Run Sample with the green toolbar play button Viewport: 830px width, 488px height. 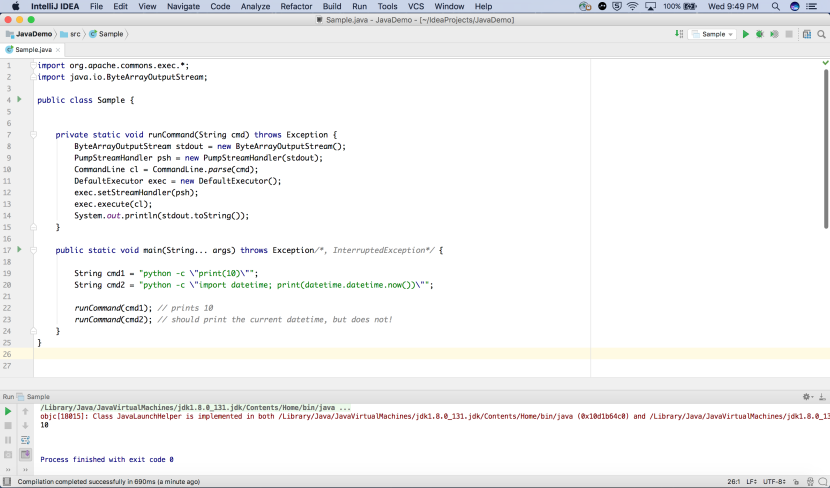coord(745,34)
